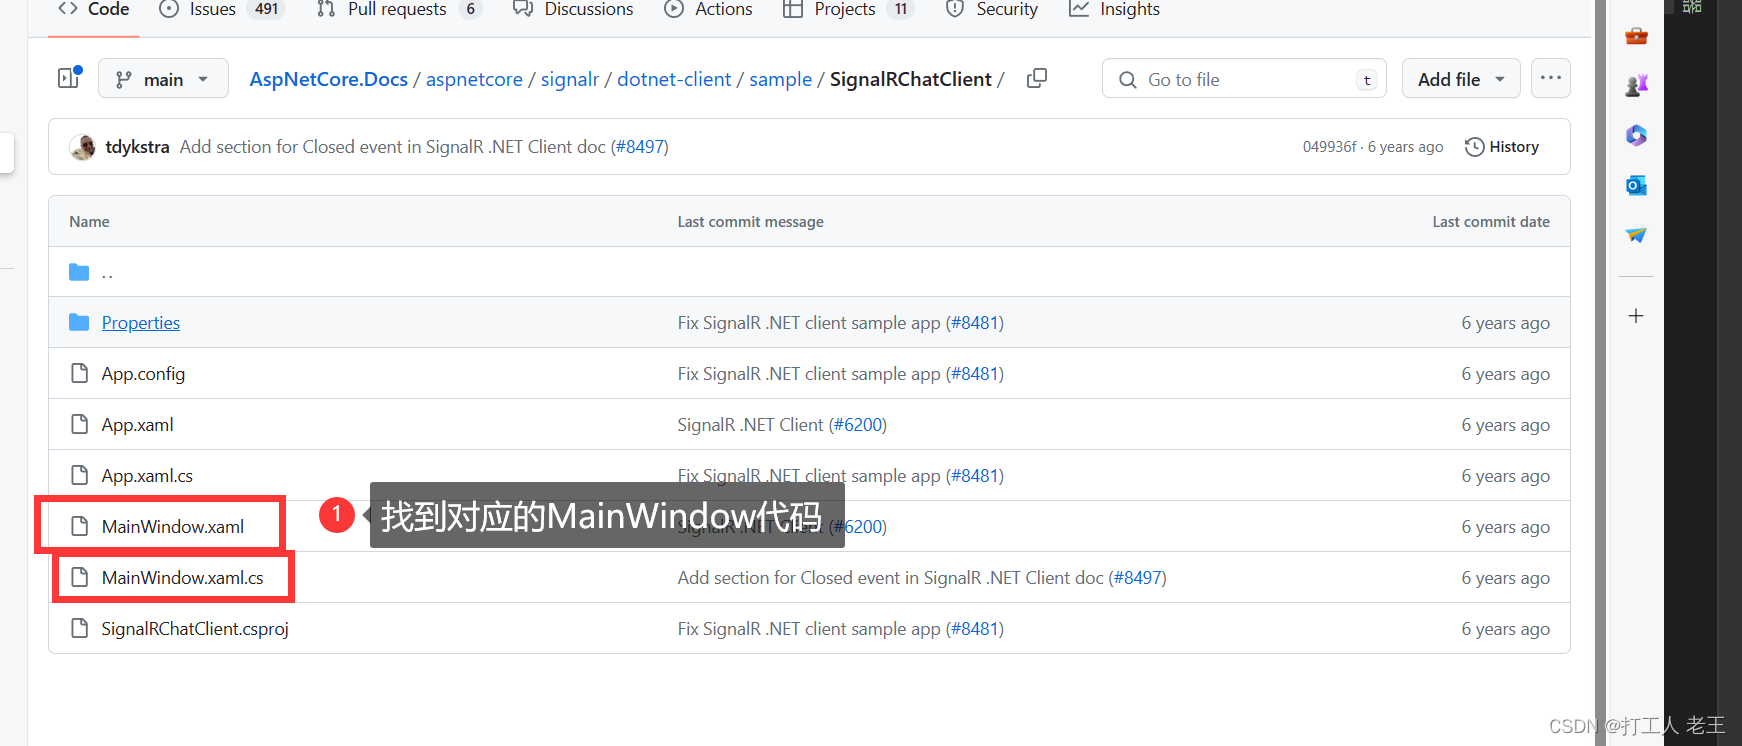Go to signalr breadcrumb folder
1742x746 pixels.
tap(570, 79)
